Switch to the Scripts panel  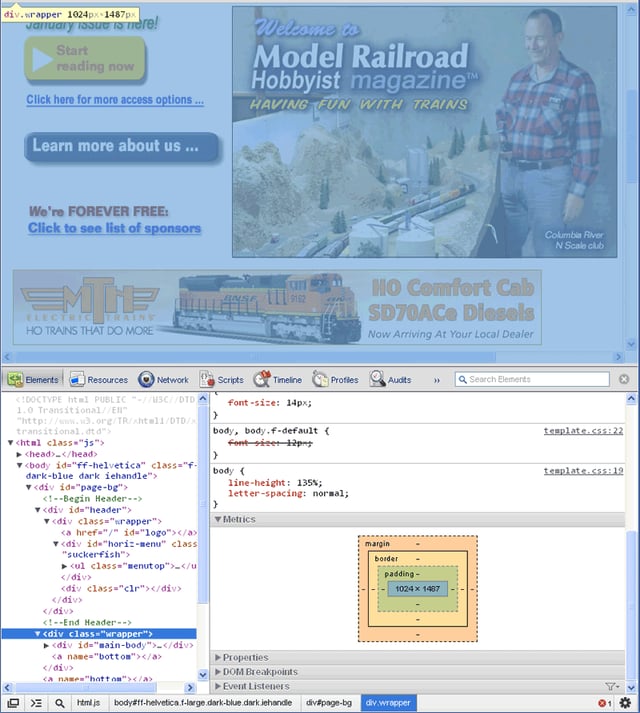[222, 379]
